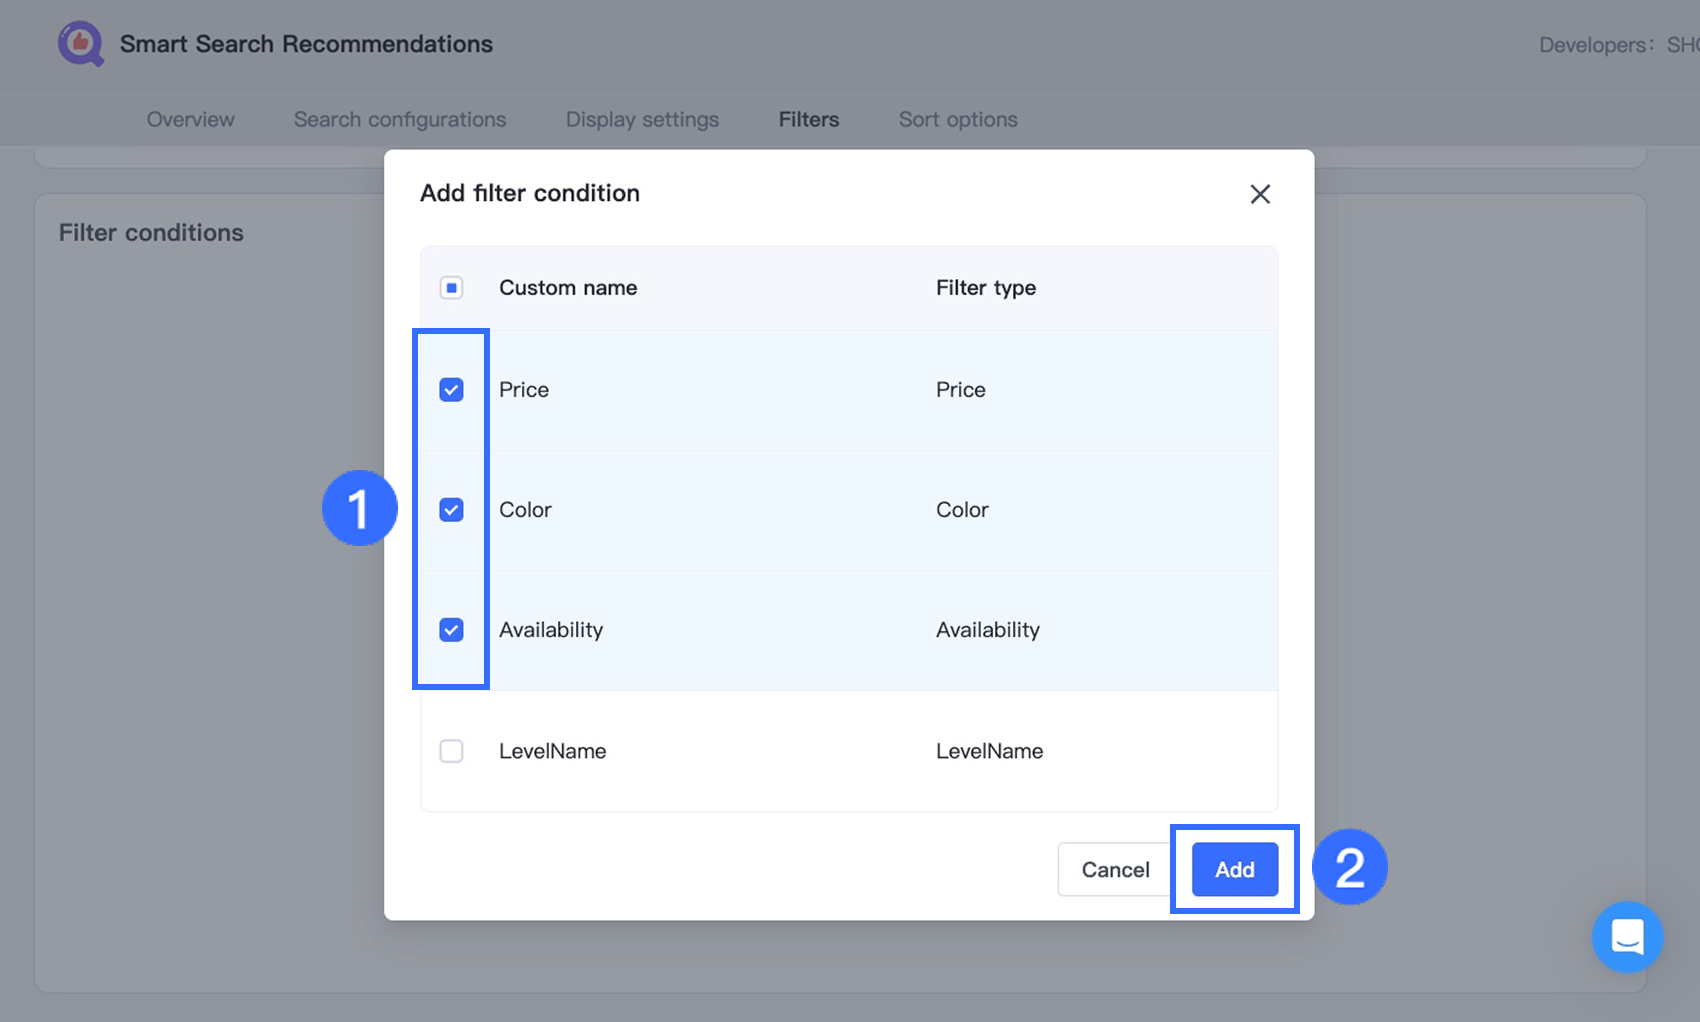
Task: Go to the Display settings tab
Action: coord(642,119)
